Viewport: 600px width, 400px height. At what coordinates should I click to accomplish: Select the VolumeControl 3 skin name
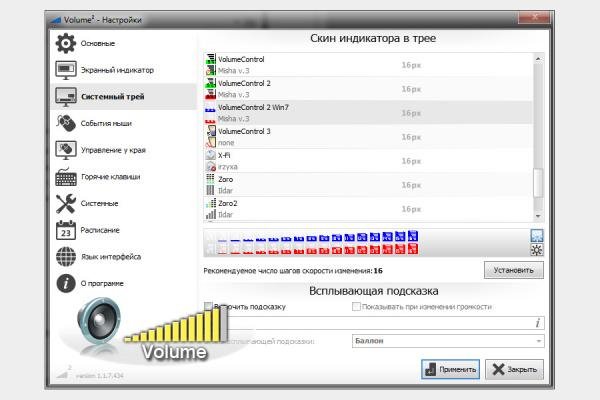244,131
